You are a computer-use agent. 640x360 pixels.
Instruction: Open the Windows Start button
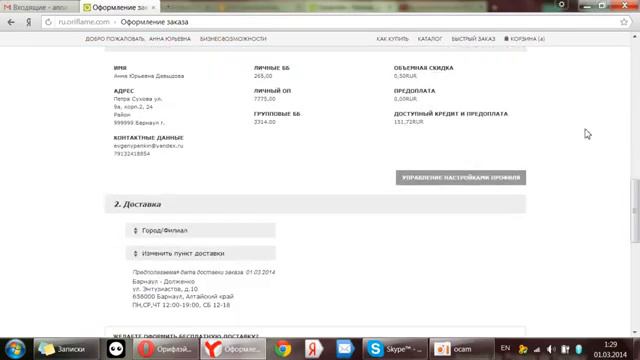pos(15,349)
